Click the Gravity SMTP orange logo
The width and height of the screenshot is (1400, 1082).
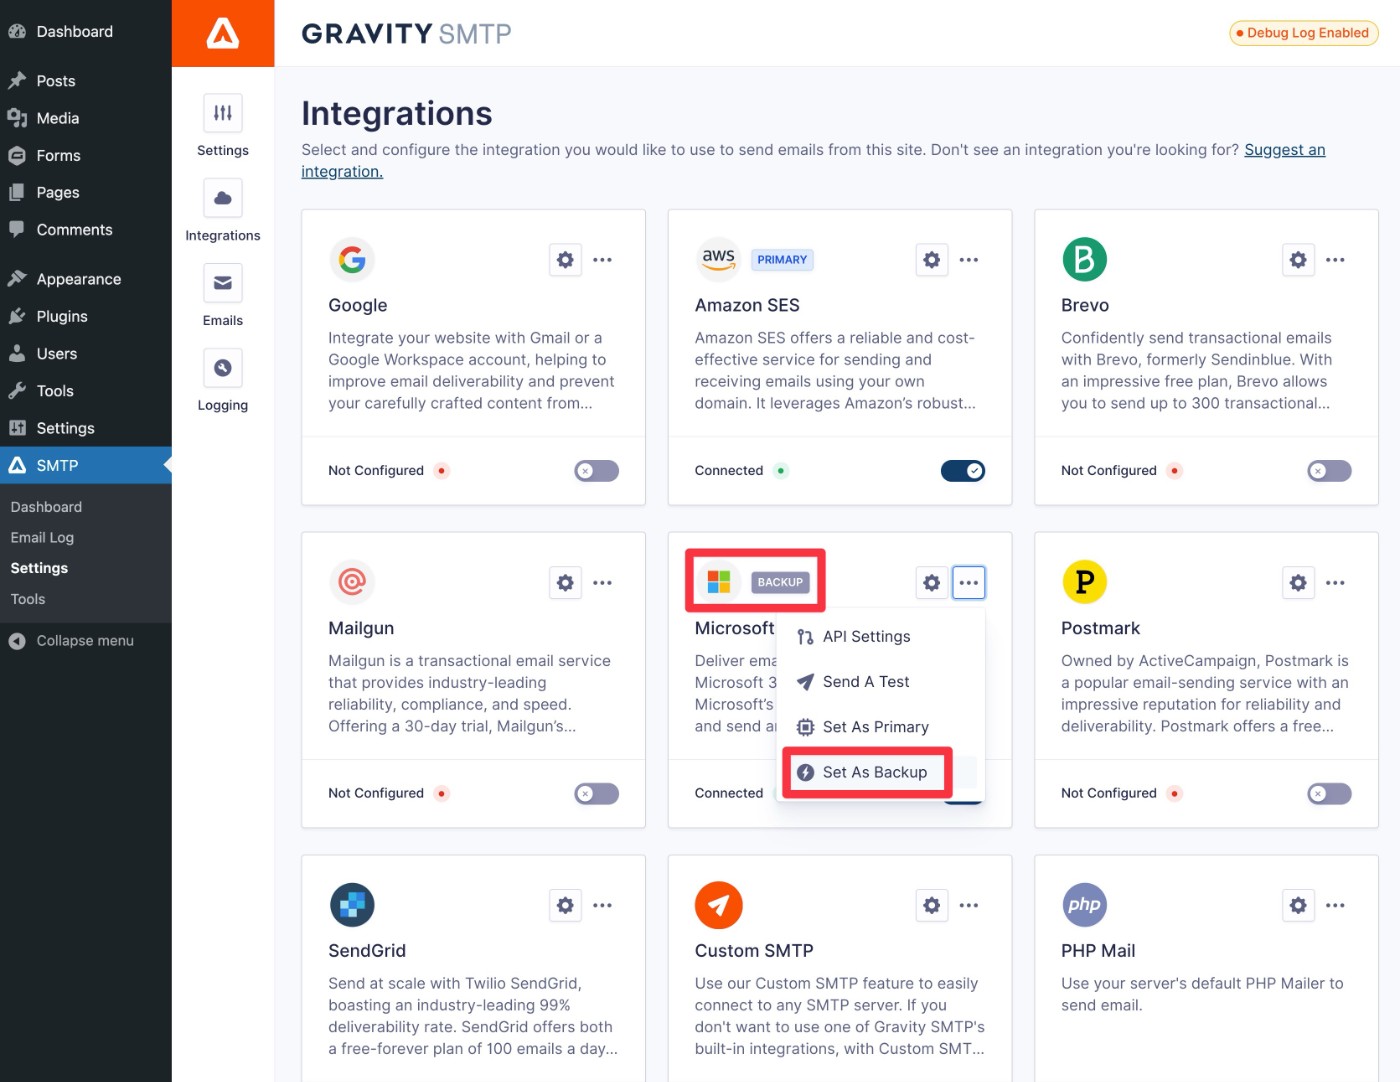click(x=223, y=33)
